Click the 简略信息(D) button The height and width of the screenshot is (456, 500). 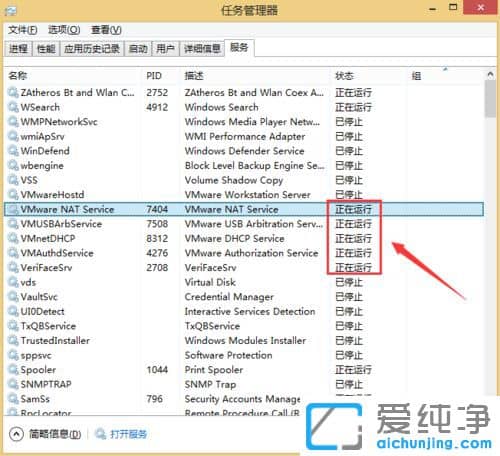click(x=55, y=434)
